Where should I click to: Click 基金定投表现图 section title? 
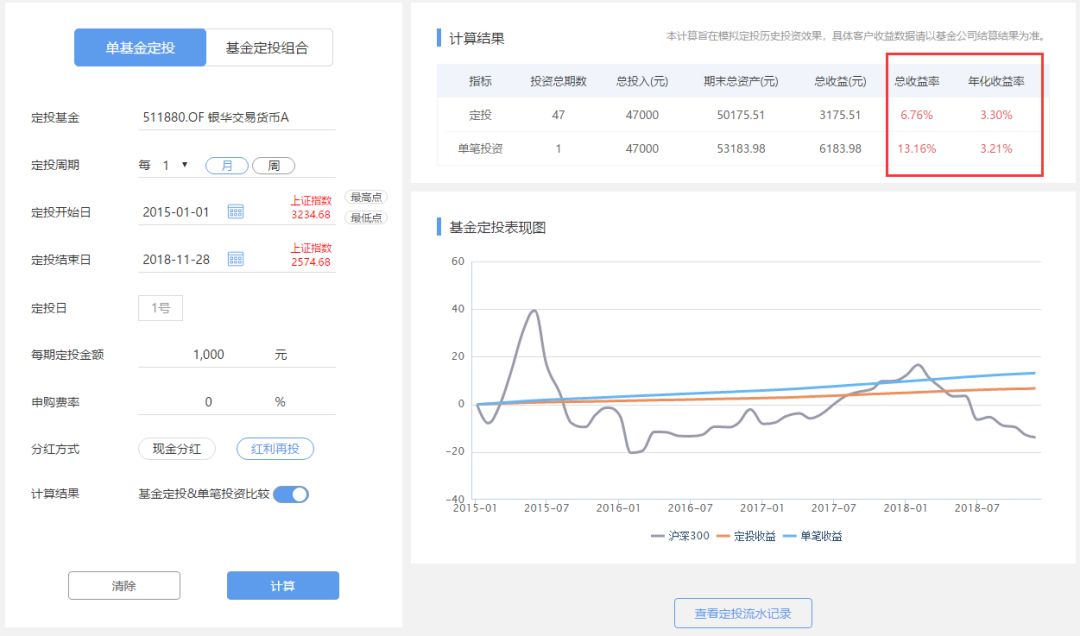(497, 228)
